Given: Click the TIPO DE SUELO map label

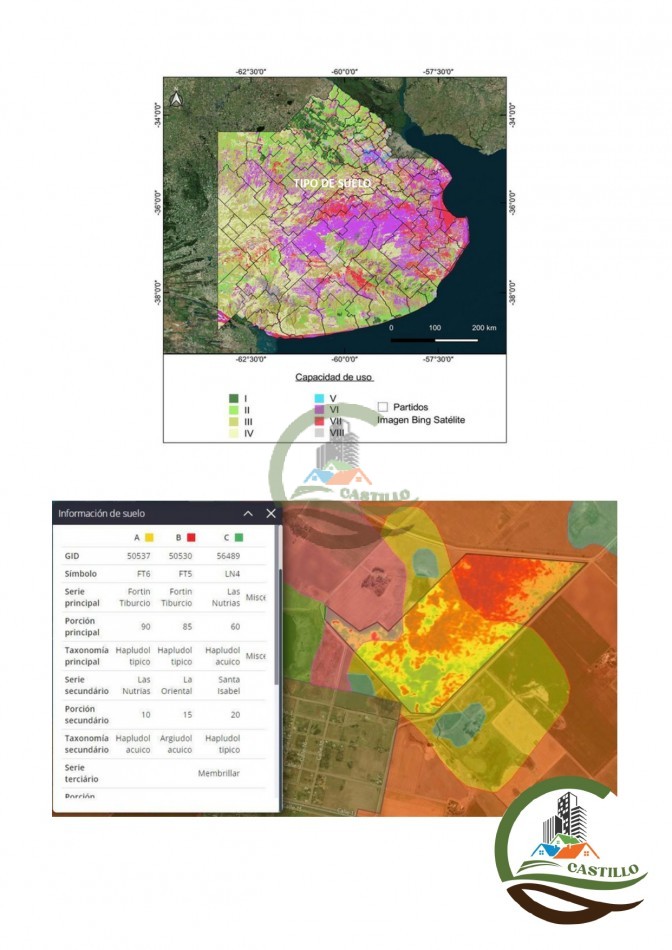Looking at the screenshot, I should point(332,184).
